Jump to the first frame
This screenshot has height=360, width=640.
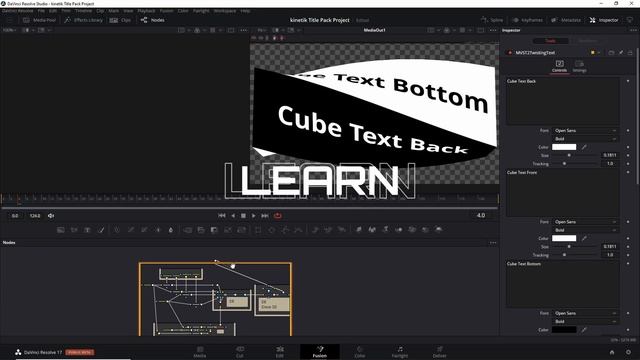pyautogui.click(x=222, y=216)
